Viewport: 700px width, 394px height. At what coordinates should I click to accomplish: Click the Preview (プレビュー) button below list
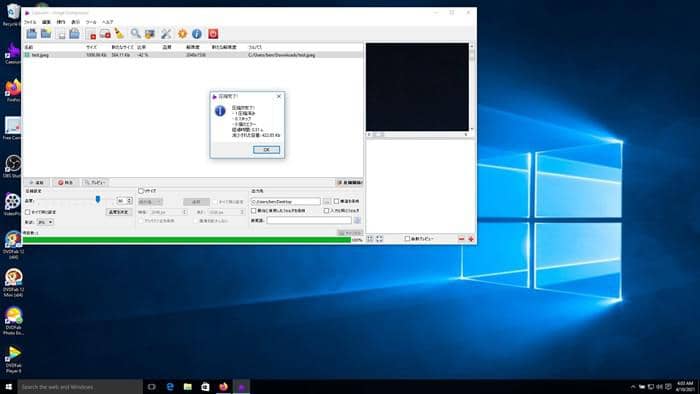pyautogui.click(x=95, y=182)
